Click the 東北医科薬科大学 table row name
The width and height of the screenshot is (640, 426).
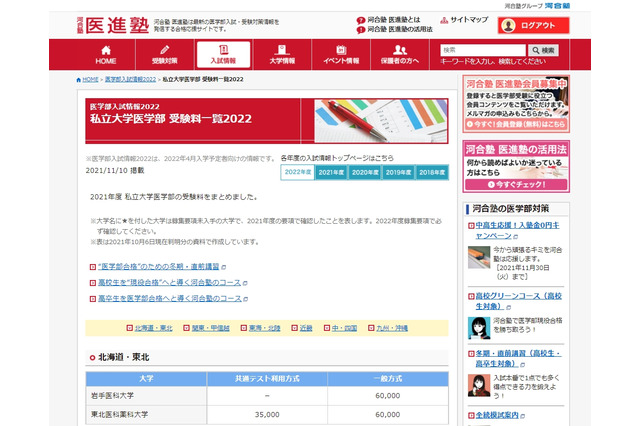120,415
